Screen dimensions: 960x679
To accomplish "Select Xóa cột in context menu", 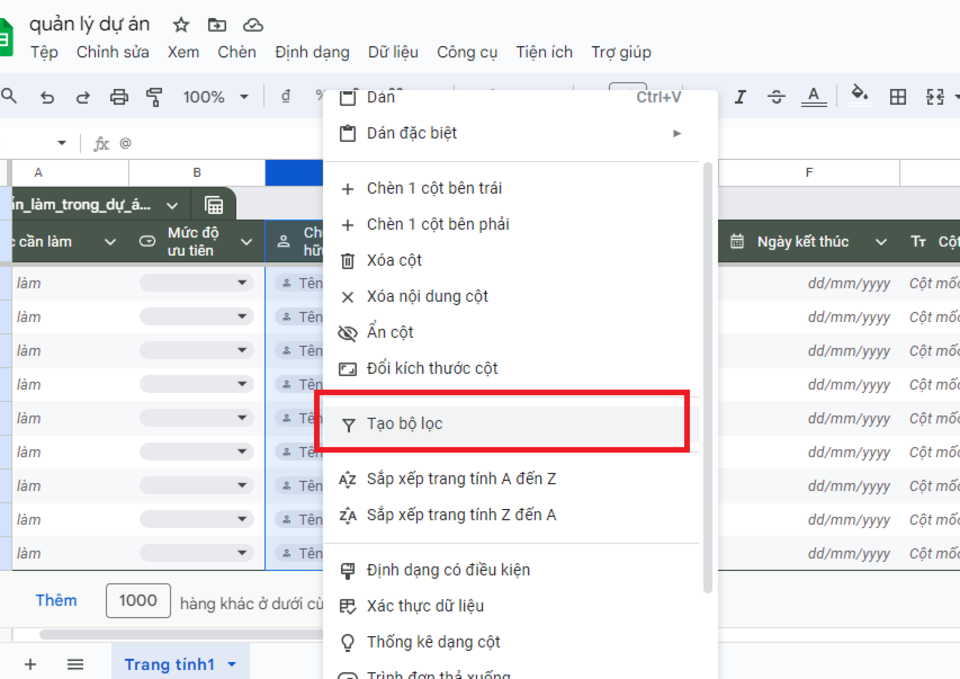I will [x=394, y=260].
